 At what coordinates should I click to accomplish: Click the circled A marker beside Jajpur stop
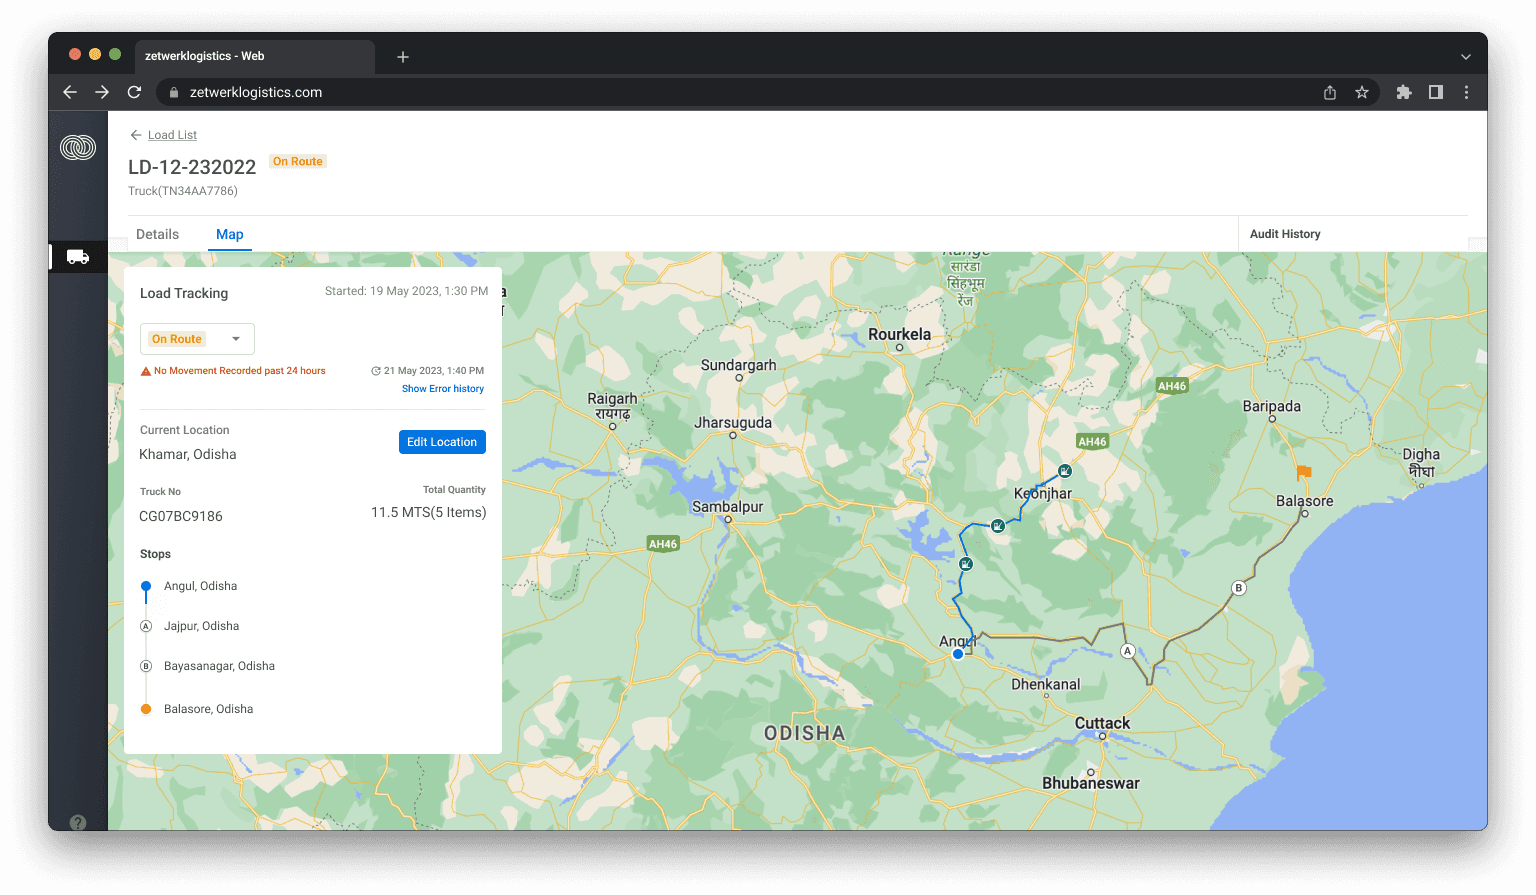point(146,626)
